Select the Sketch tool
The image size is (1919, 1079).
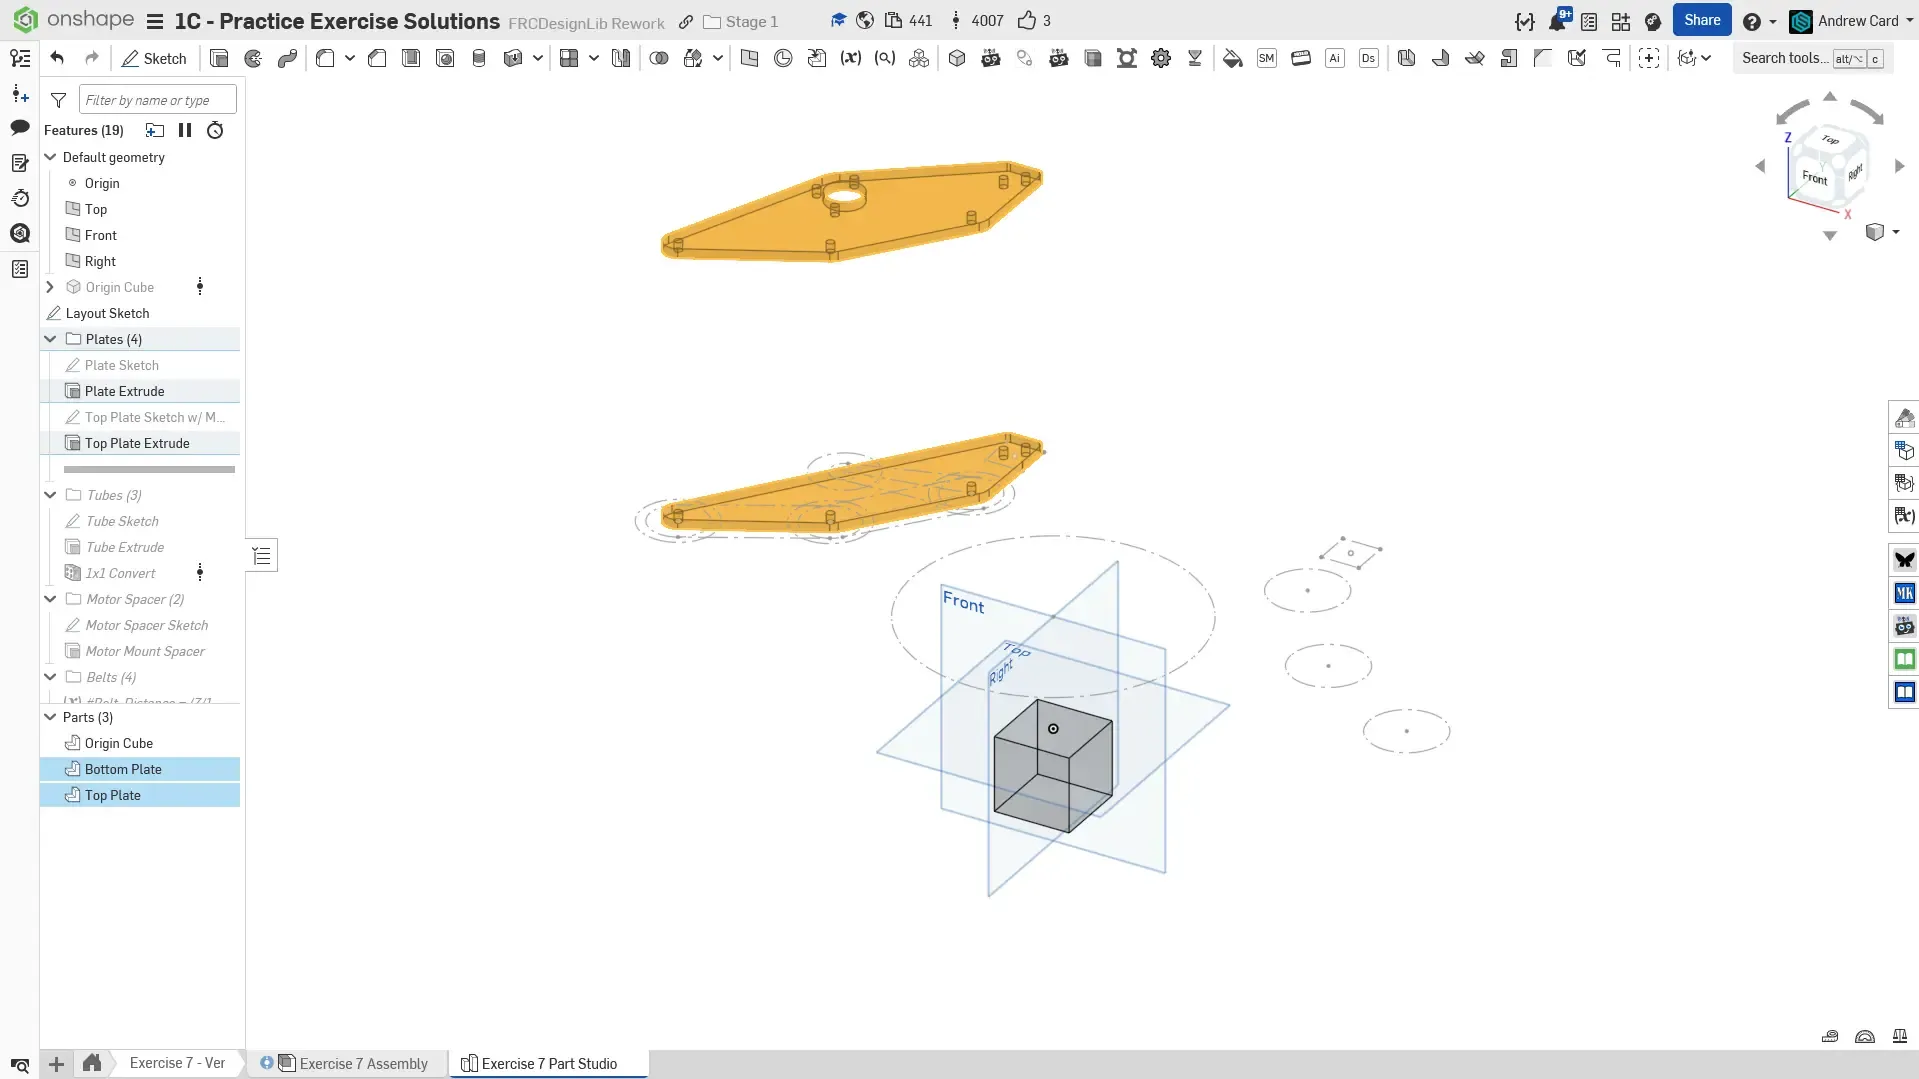[154, 59]
